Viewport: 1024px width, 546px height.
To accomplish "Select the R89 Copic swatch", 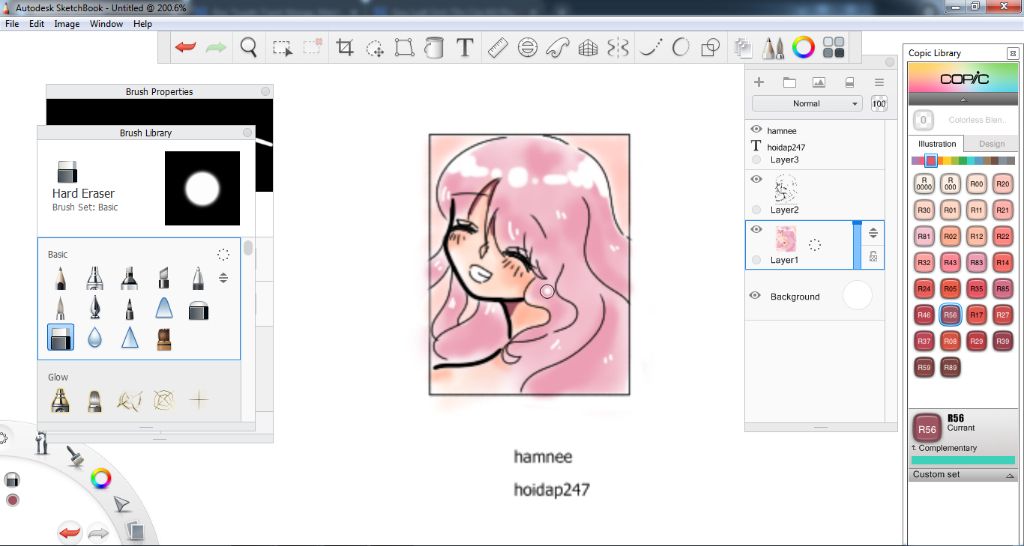I will tap(950, 366).
